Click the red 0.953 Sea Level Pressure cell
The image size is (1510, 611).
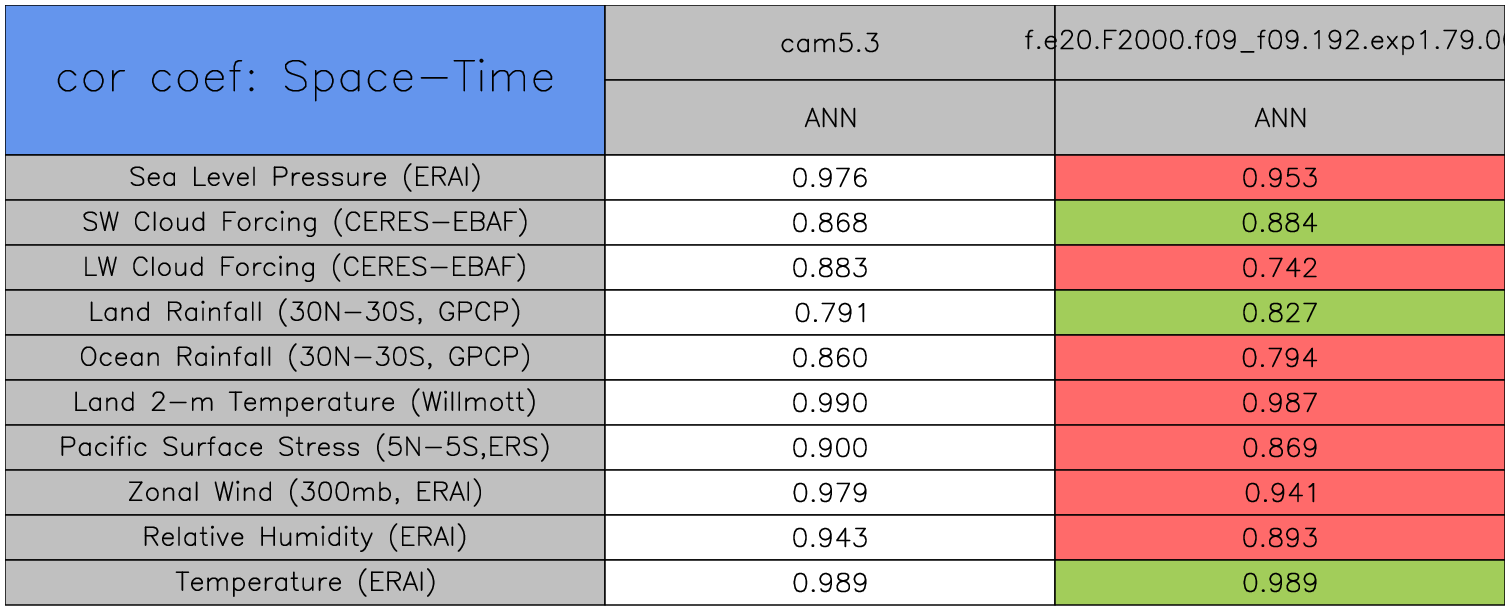pyautogui.click(x=1280, y=178)
